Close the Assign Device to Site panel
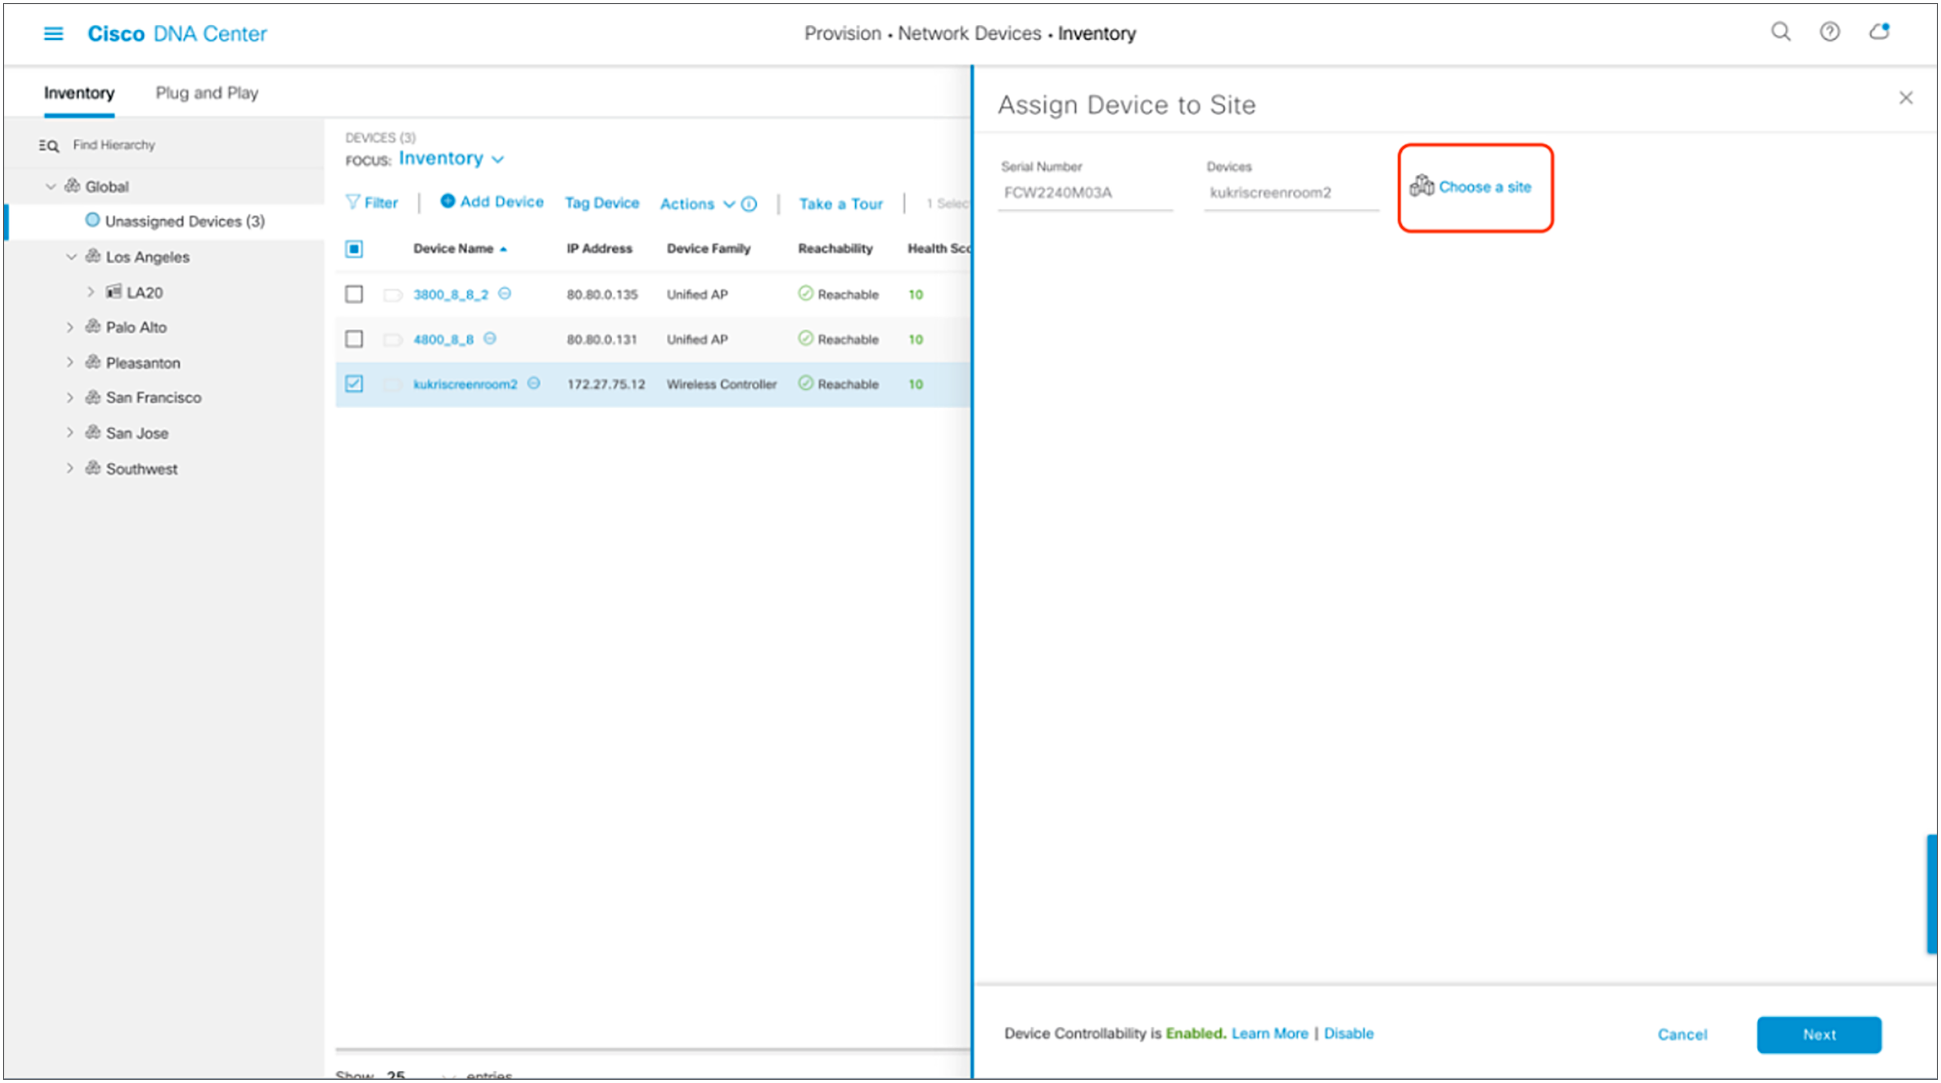1941x1083 pixels. (x=1906, y=98)
